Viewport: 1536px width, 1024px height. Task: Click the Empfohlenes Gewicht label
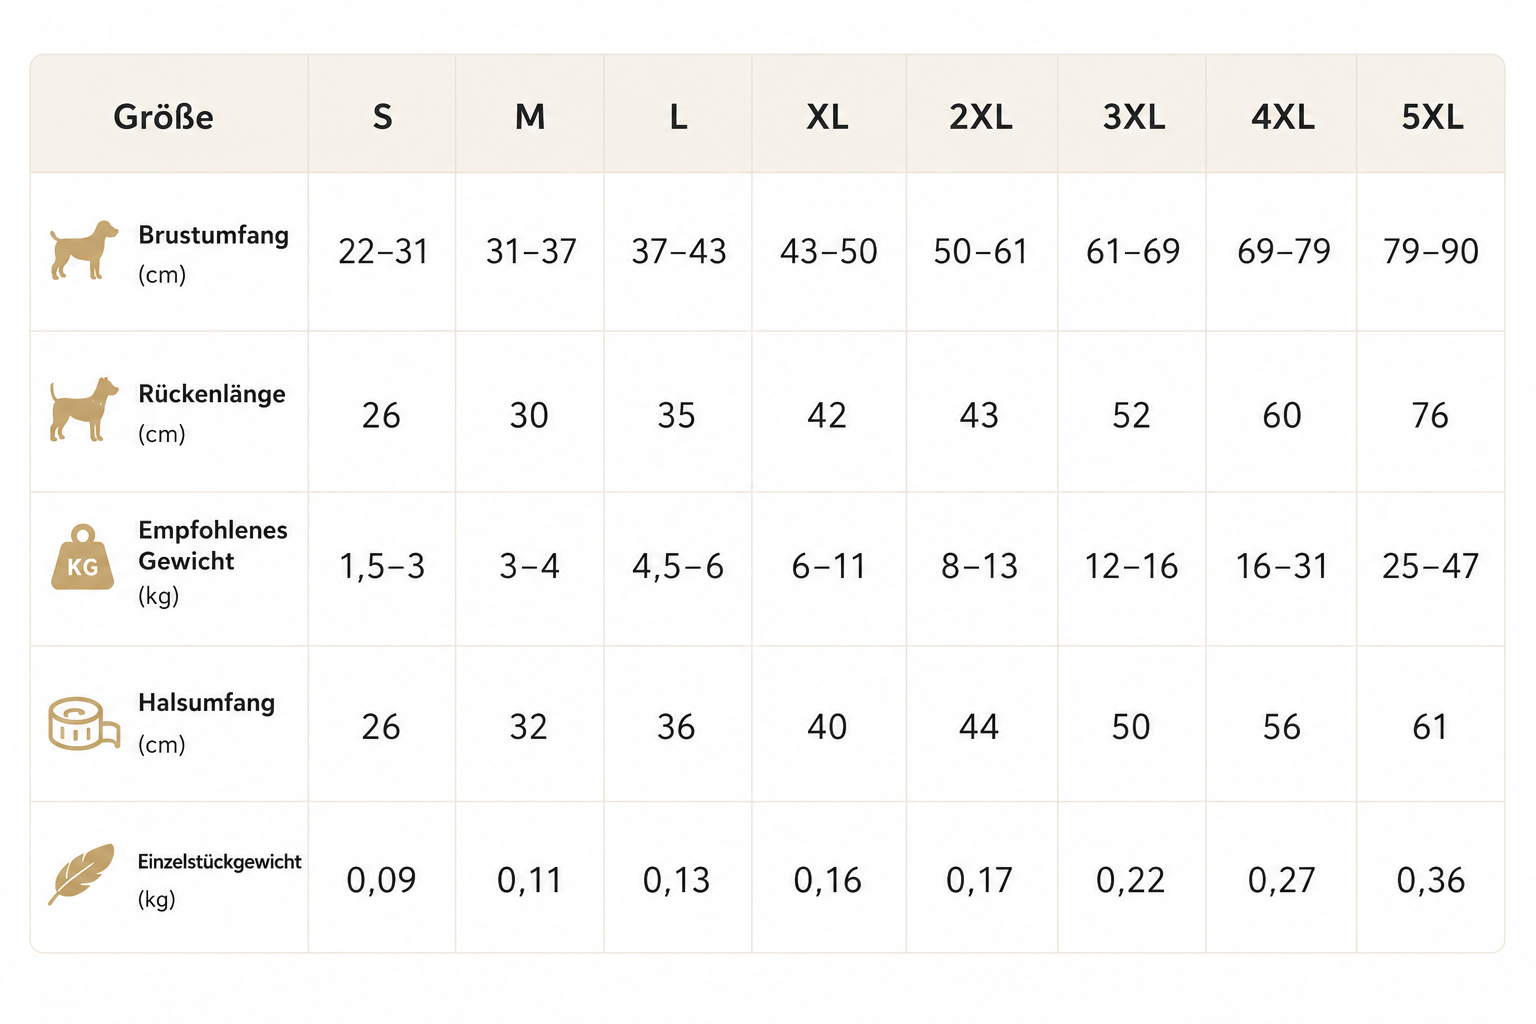(x=212, y=545)
